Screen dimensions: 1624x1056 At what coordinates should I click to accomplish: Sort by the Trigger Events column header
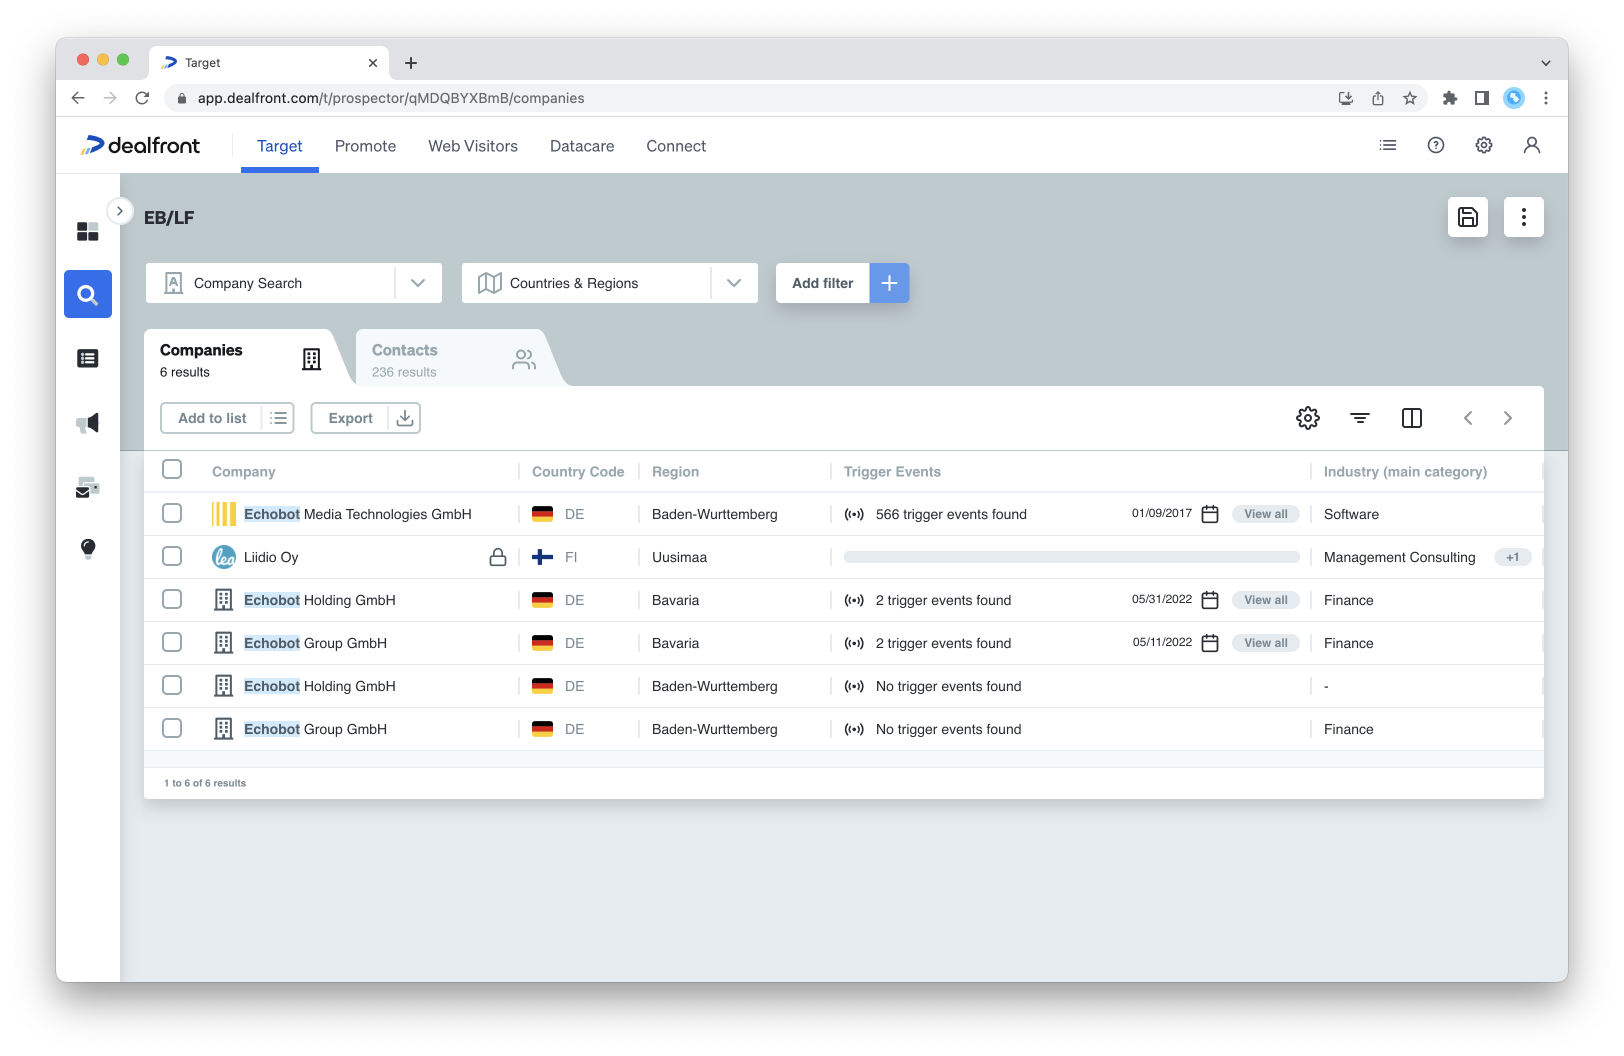point(892,472)
